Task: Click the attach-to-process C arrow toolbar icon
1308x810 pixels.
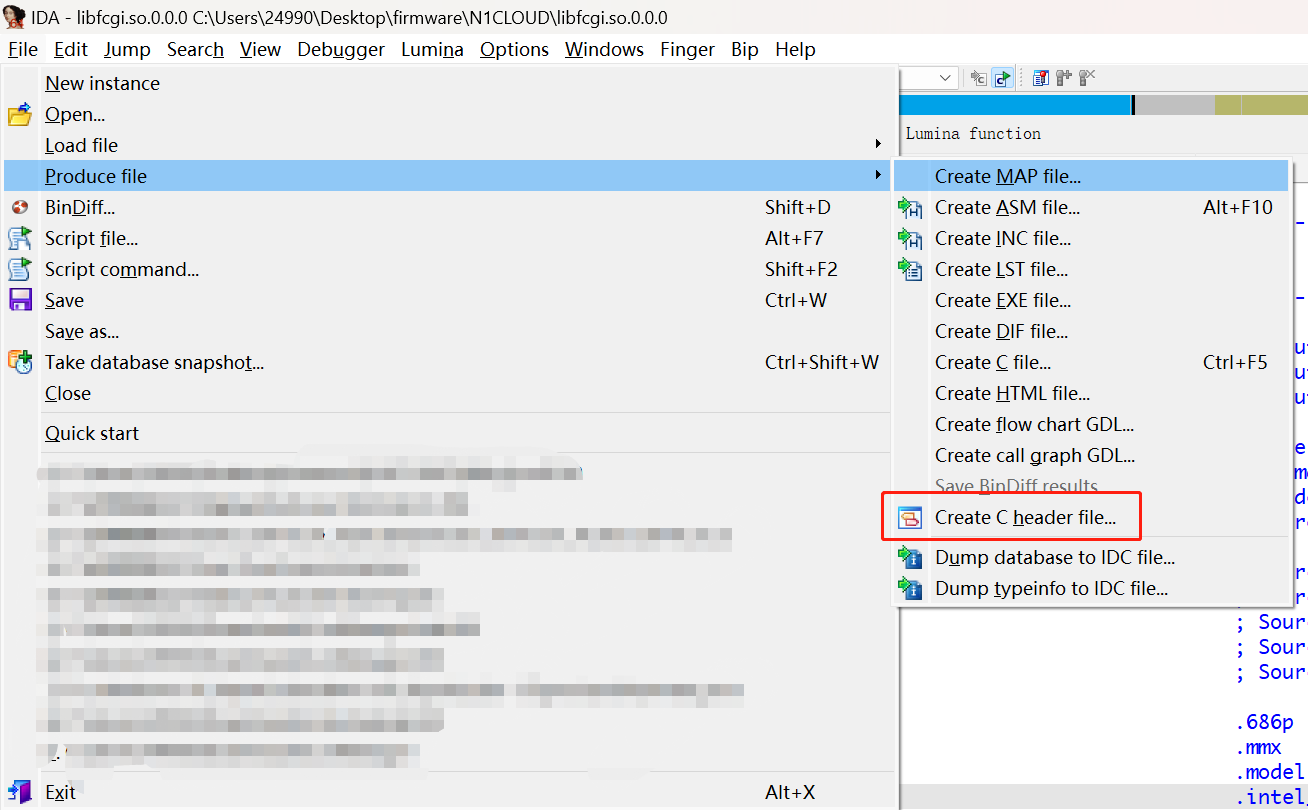Action: coord(978,78)
